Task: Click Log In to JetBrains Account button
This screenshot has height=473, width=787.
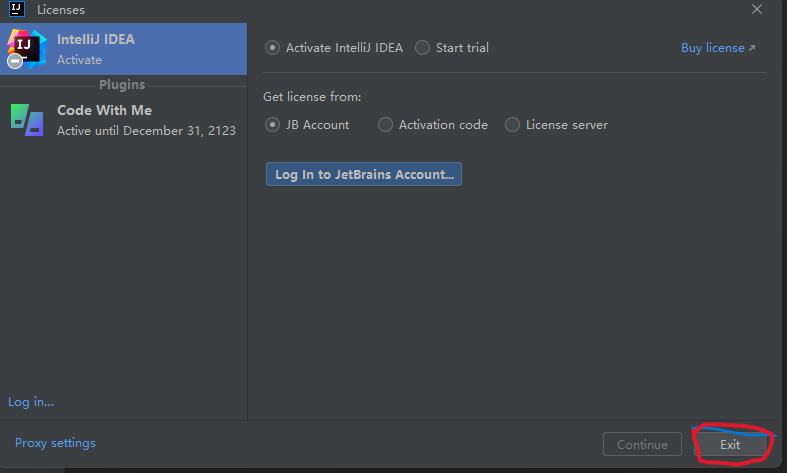Action: pyautogui.click(x=364, y=174)
